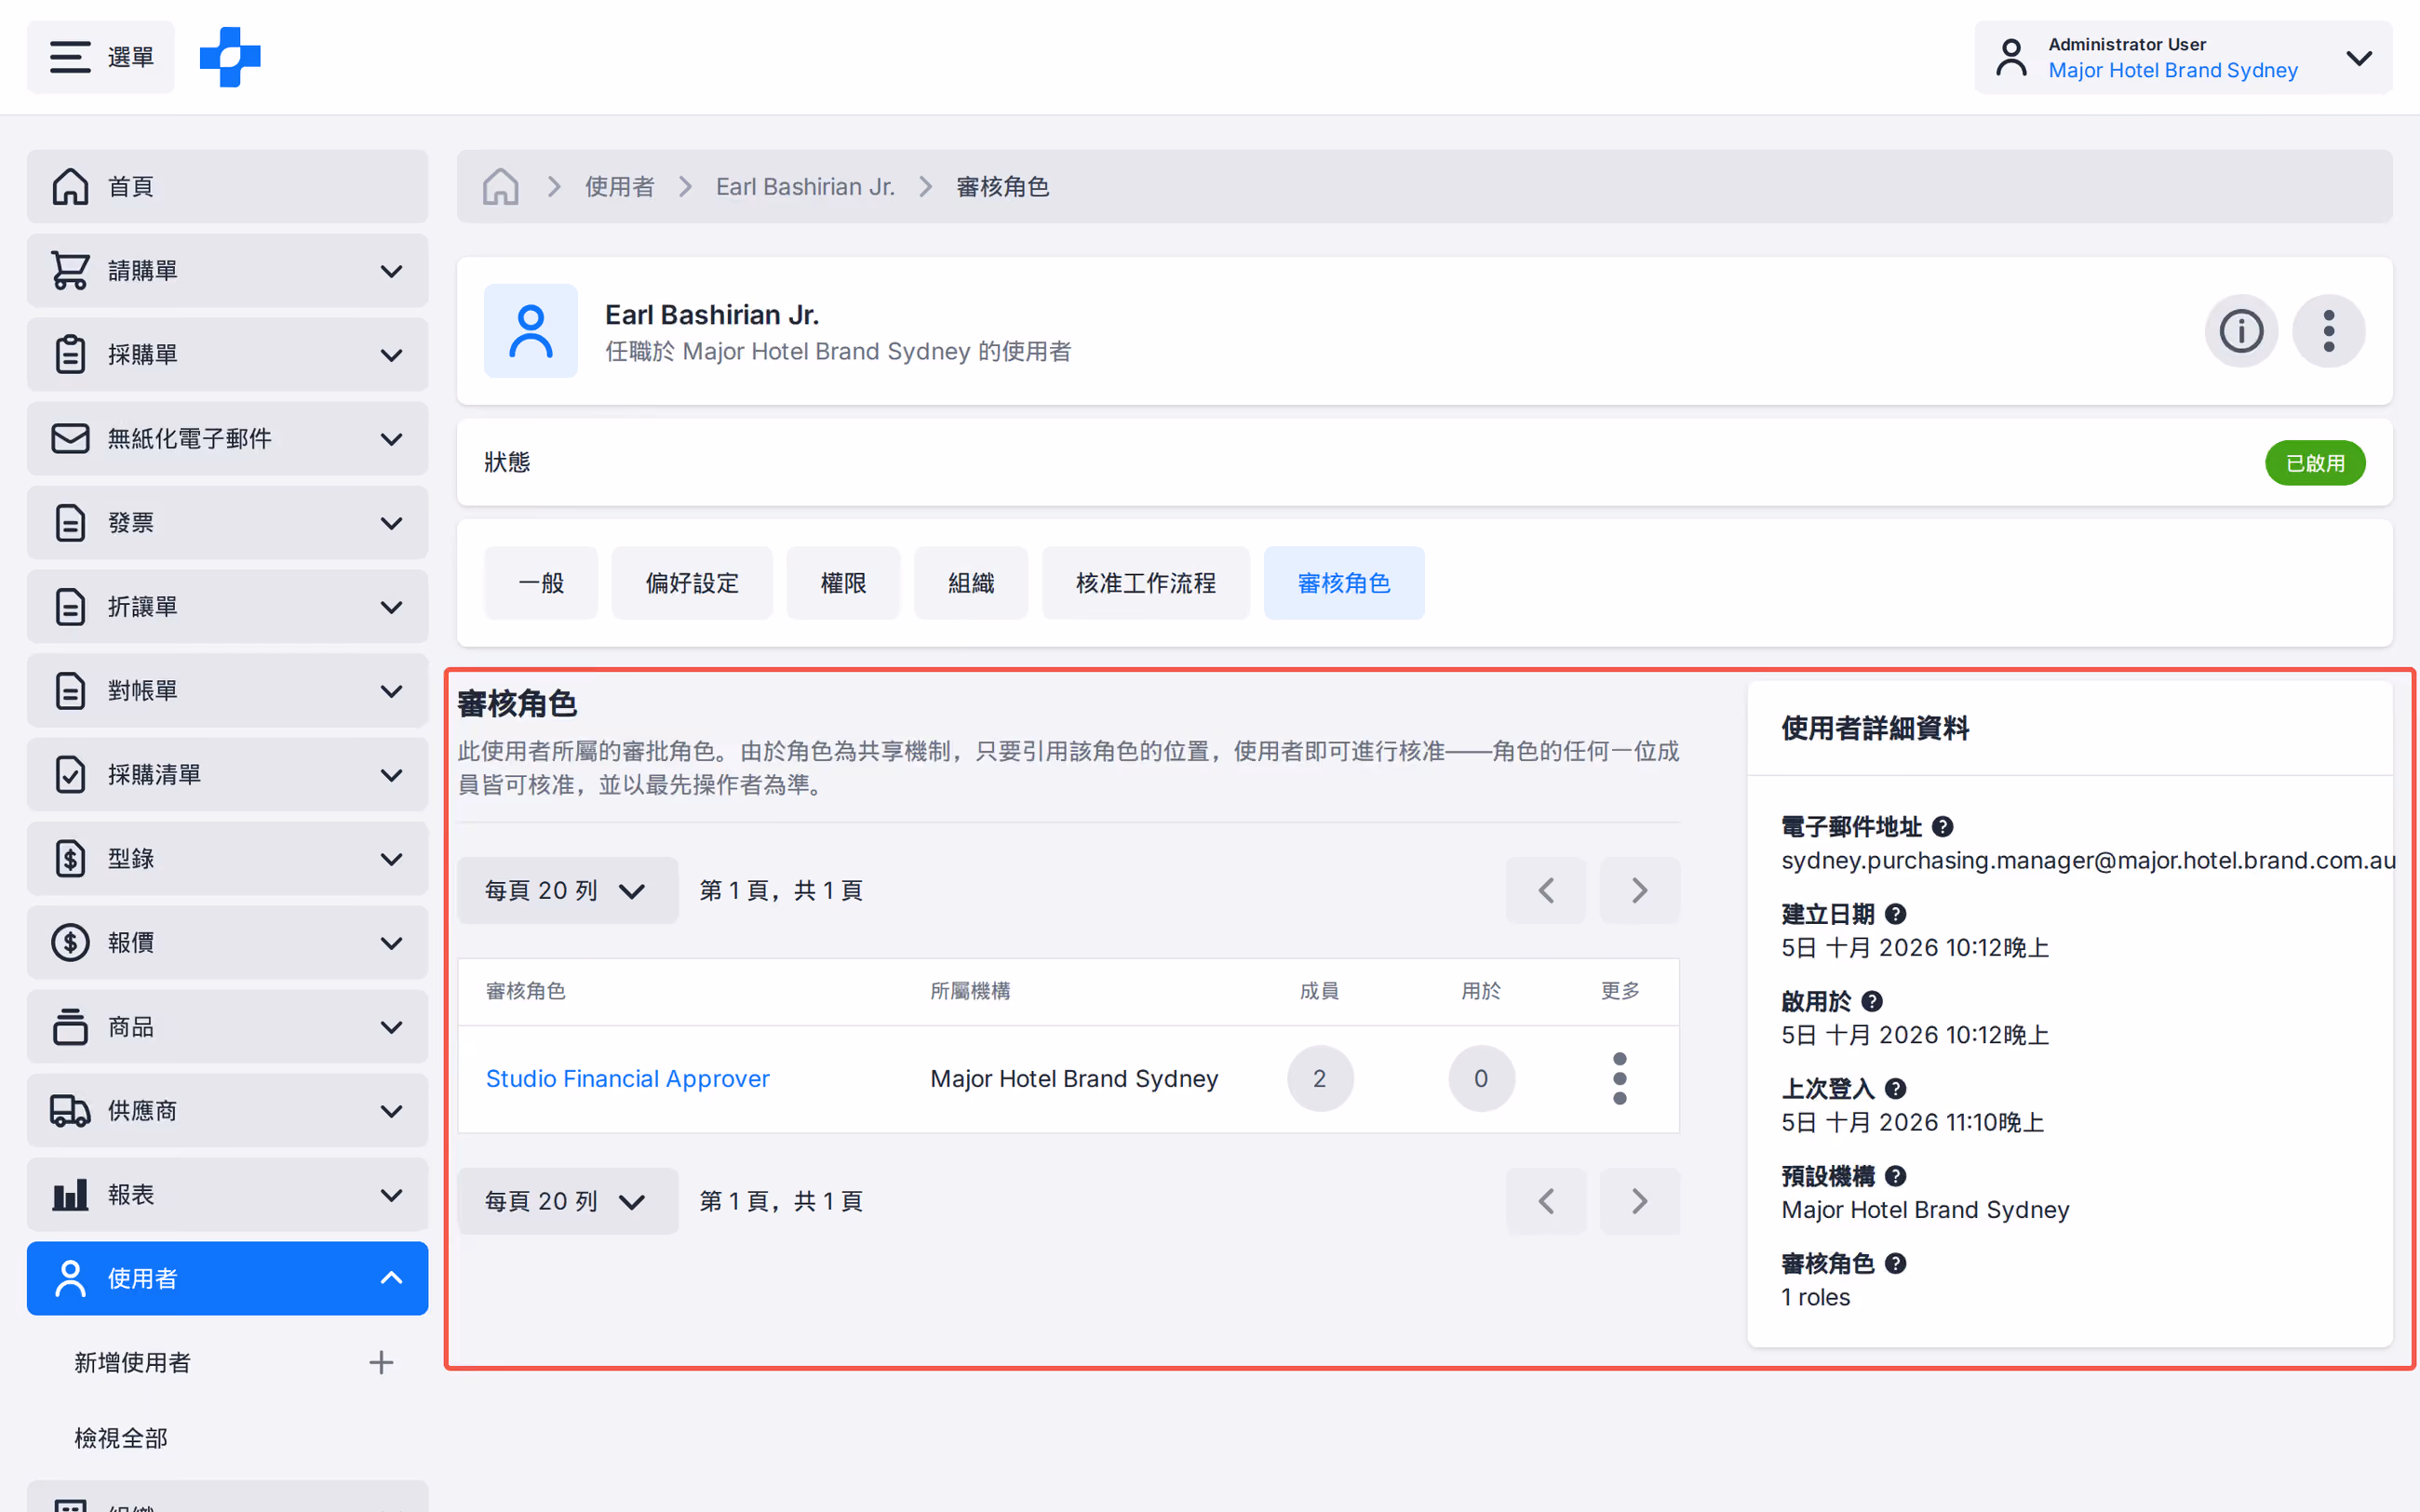Open 檢視全部 under 使用者

coord(121,1438)
